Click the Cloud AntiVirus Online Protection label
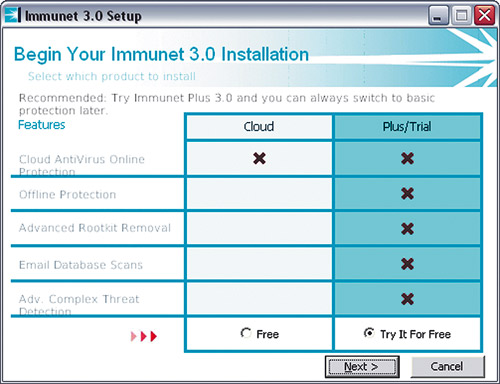The image size is (500, 384). tap(82, 165)
